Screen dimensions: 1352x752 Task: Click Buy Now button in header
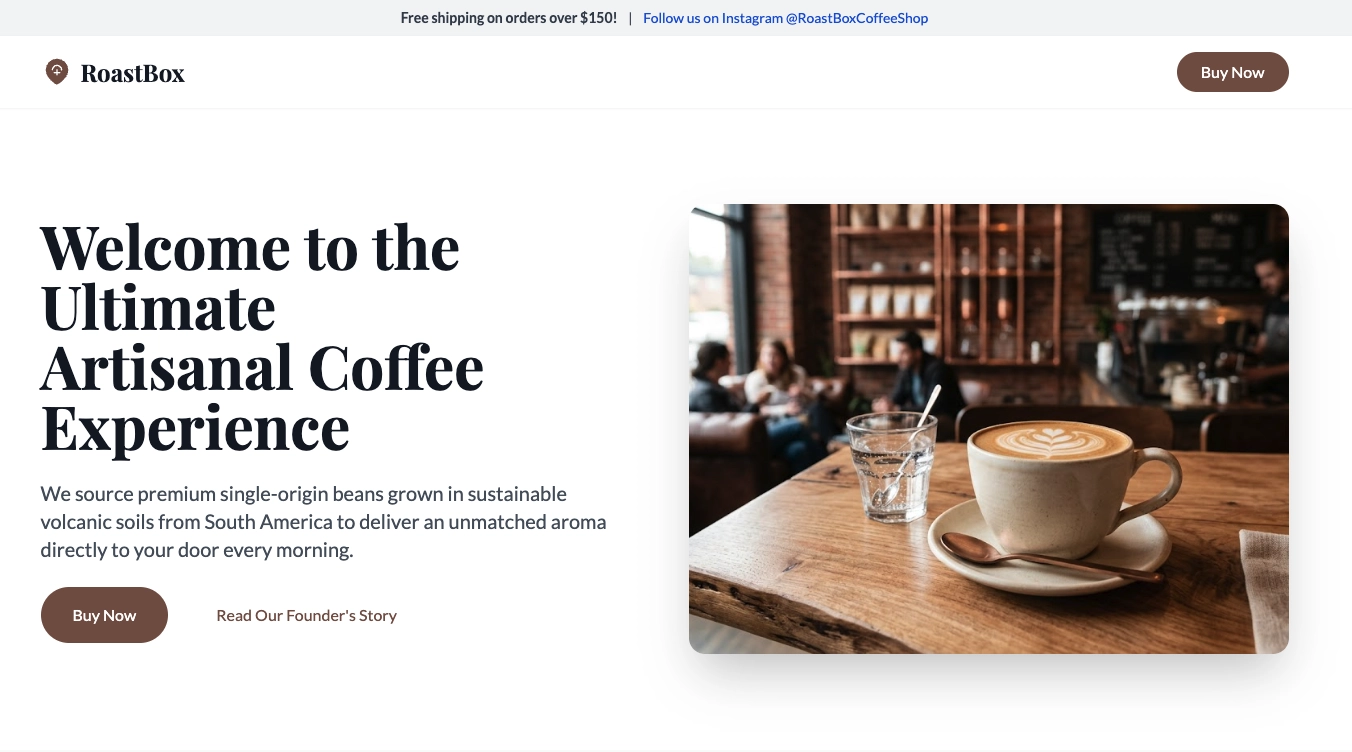1232,72
